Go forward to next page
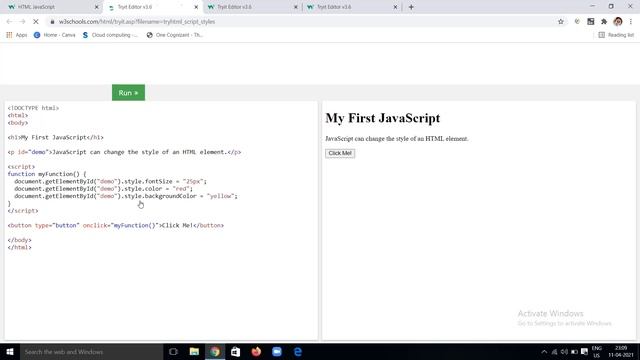Image resolution: width=640 pixels, height=360 pixels. (22, 22)
